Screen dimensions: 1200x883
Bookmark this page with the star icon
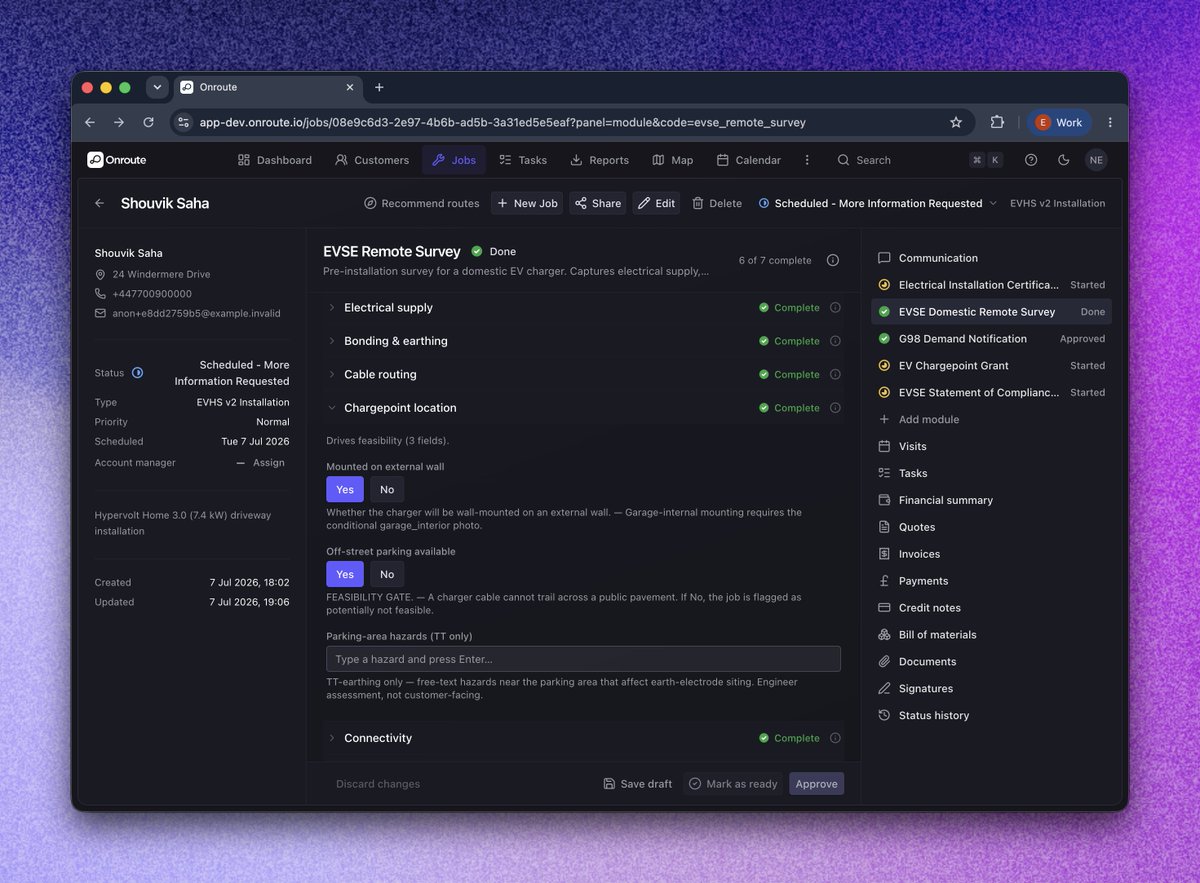[956, 122]
